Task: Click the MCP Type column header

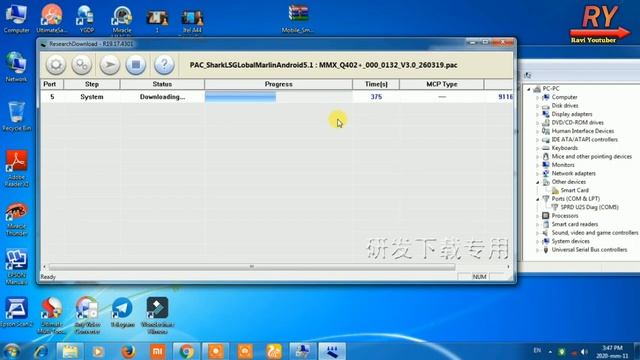Action: click(x=442, y=84)
